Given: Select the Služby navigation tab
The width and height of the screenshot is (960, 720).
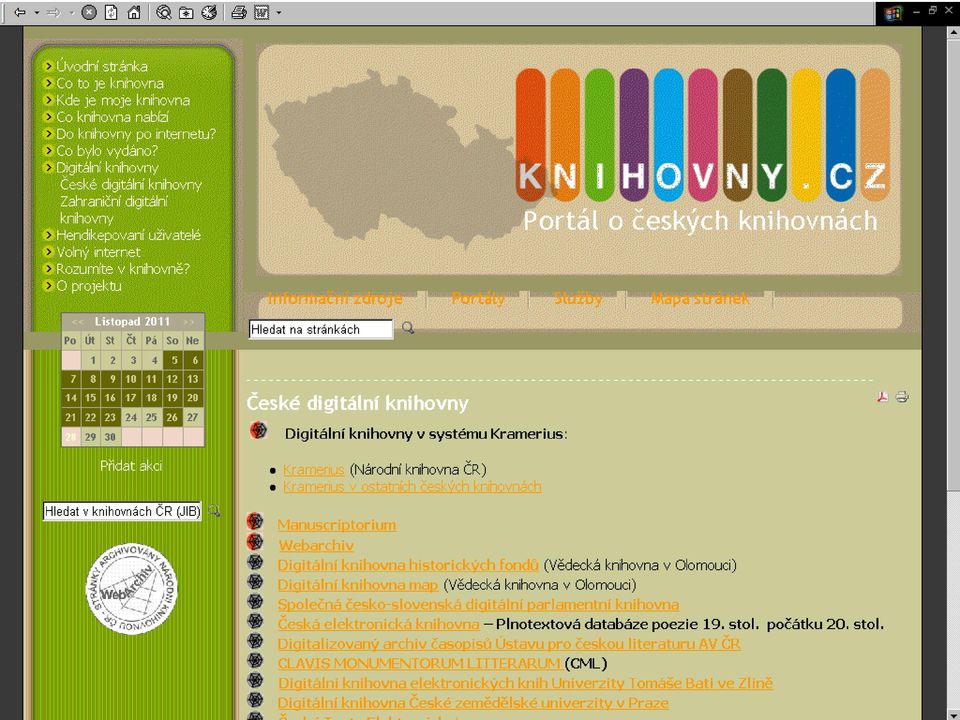Looking at the screenshot, I should click(x=578, y=298).
